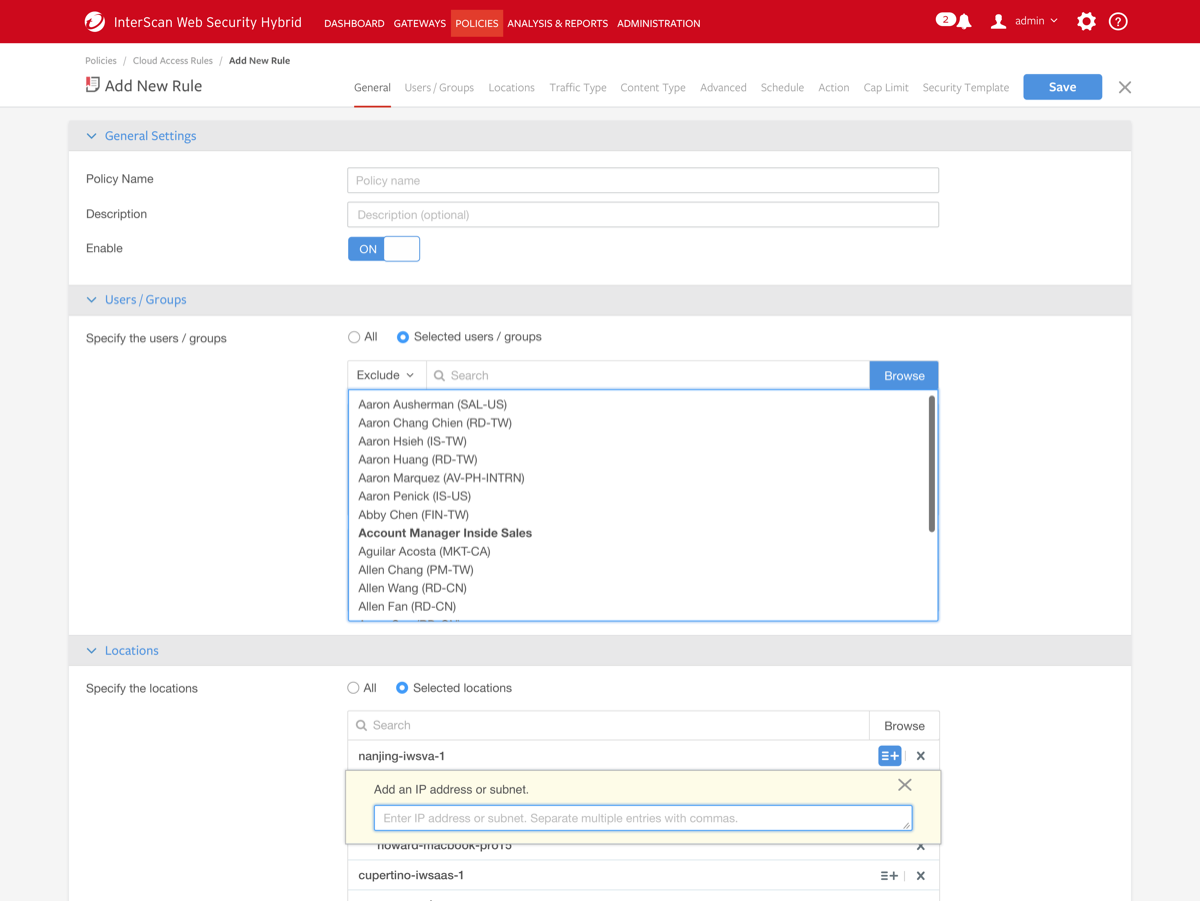Image resolution: width=1200 pixels, height=901 pixels.
Task: Open the admin account dropdown
Action: 1036,21
